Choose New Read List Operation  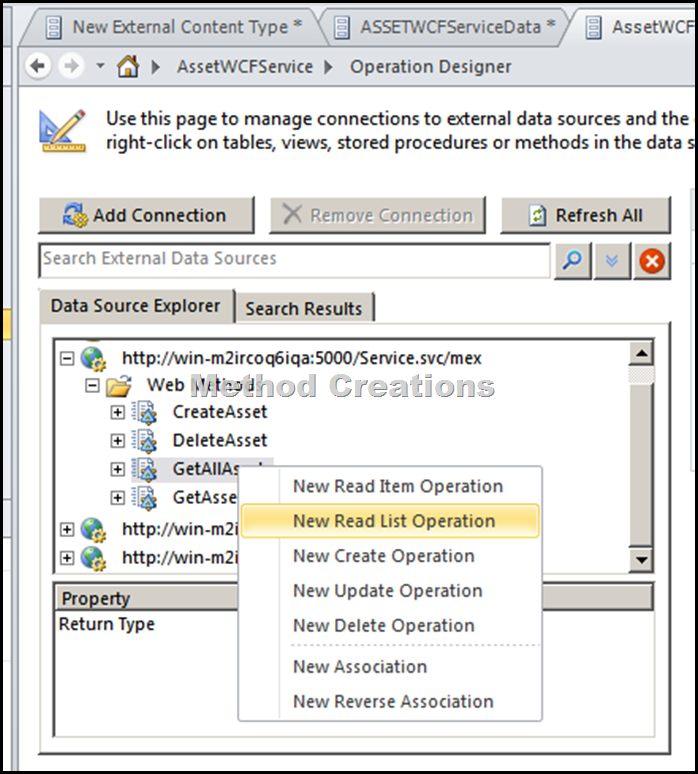pos(393,521)
